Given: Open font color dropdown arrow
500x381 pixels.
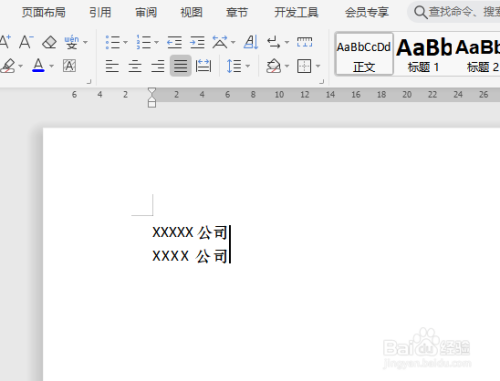Looking at the screenshot, I should click(x=51, y=66).
